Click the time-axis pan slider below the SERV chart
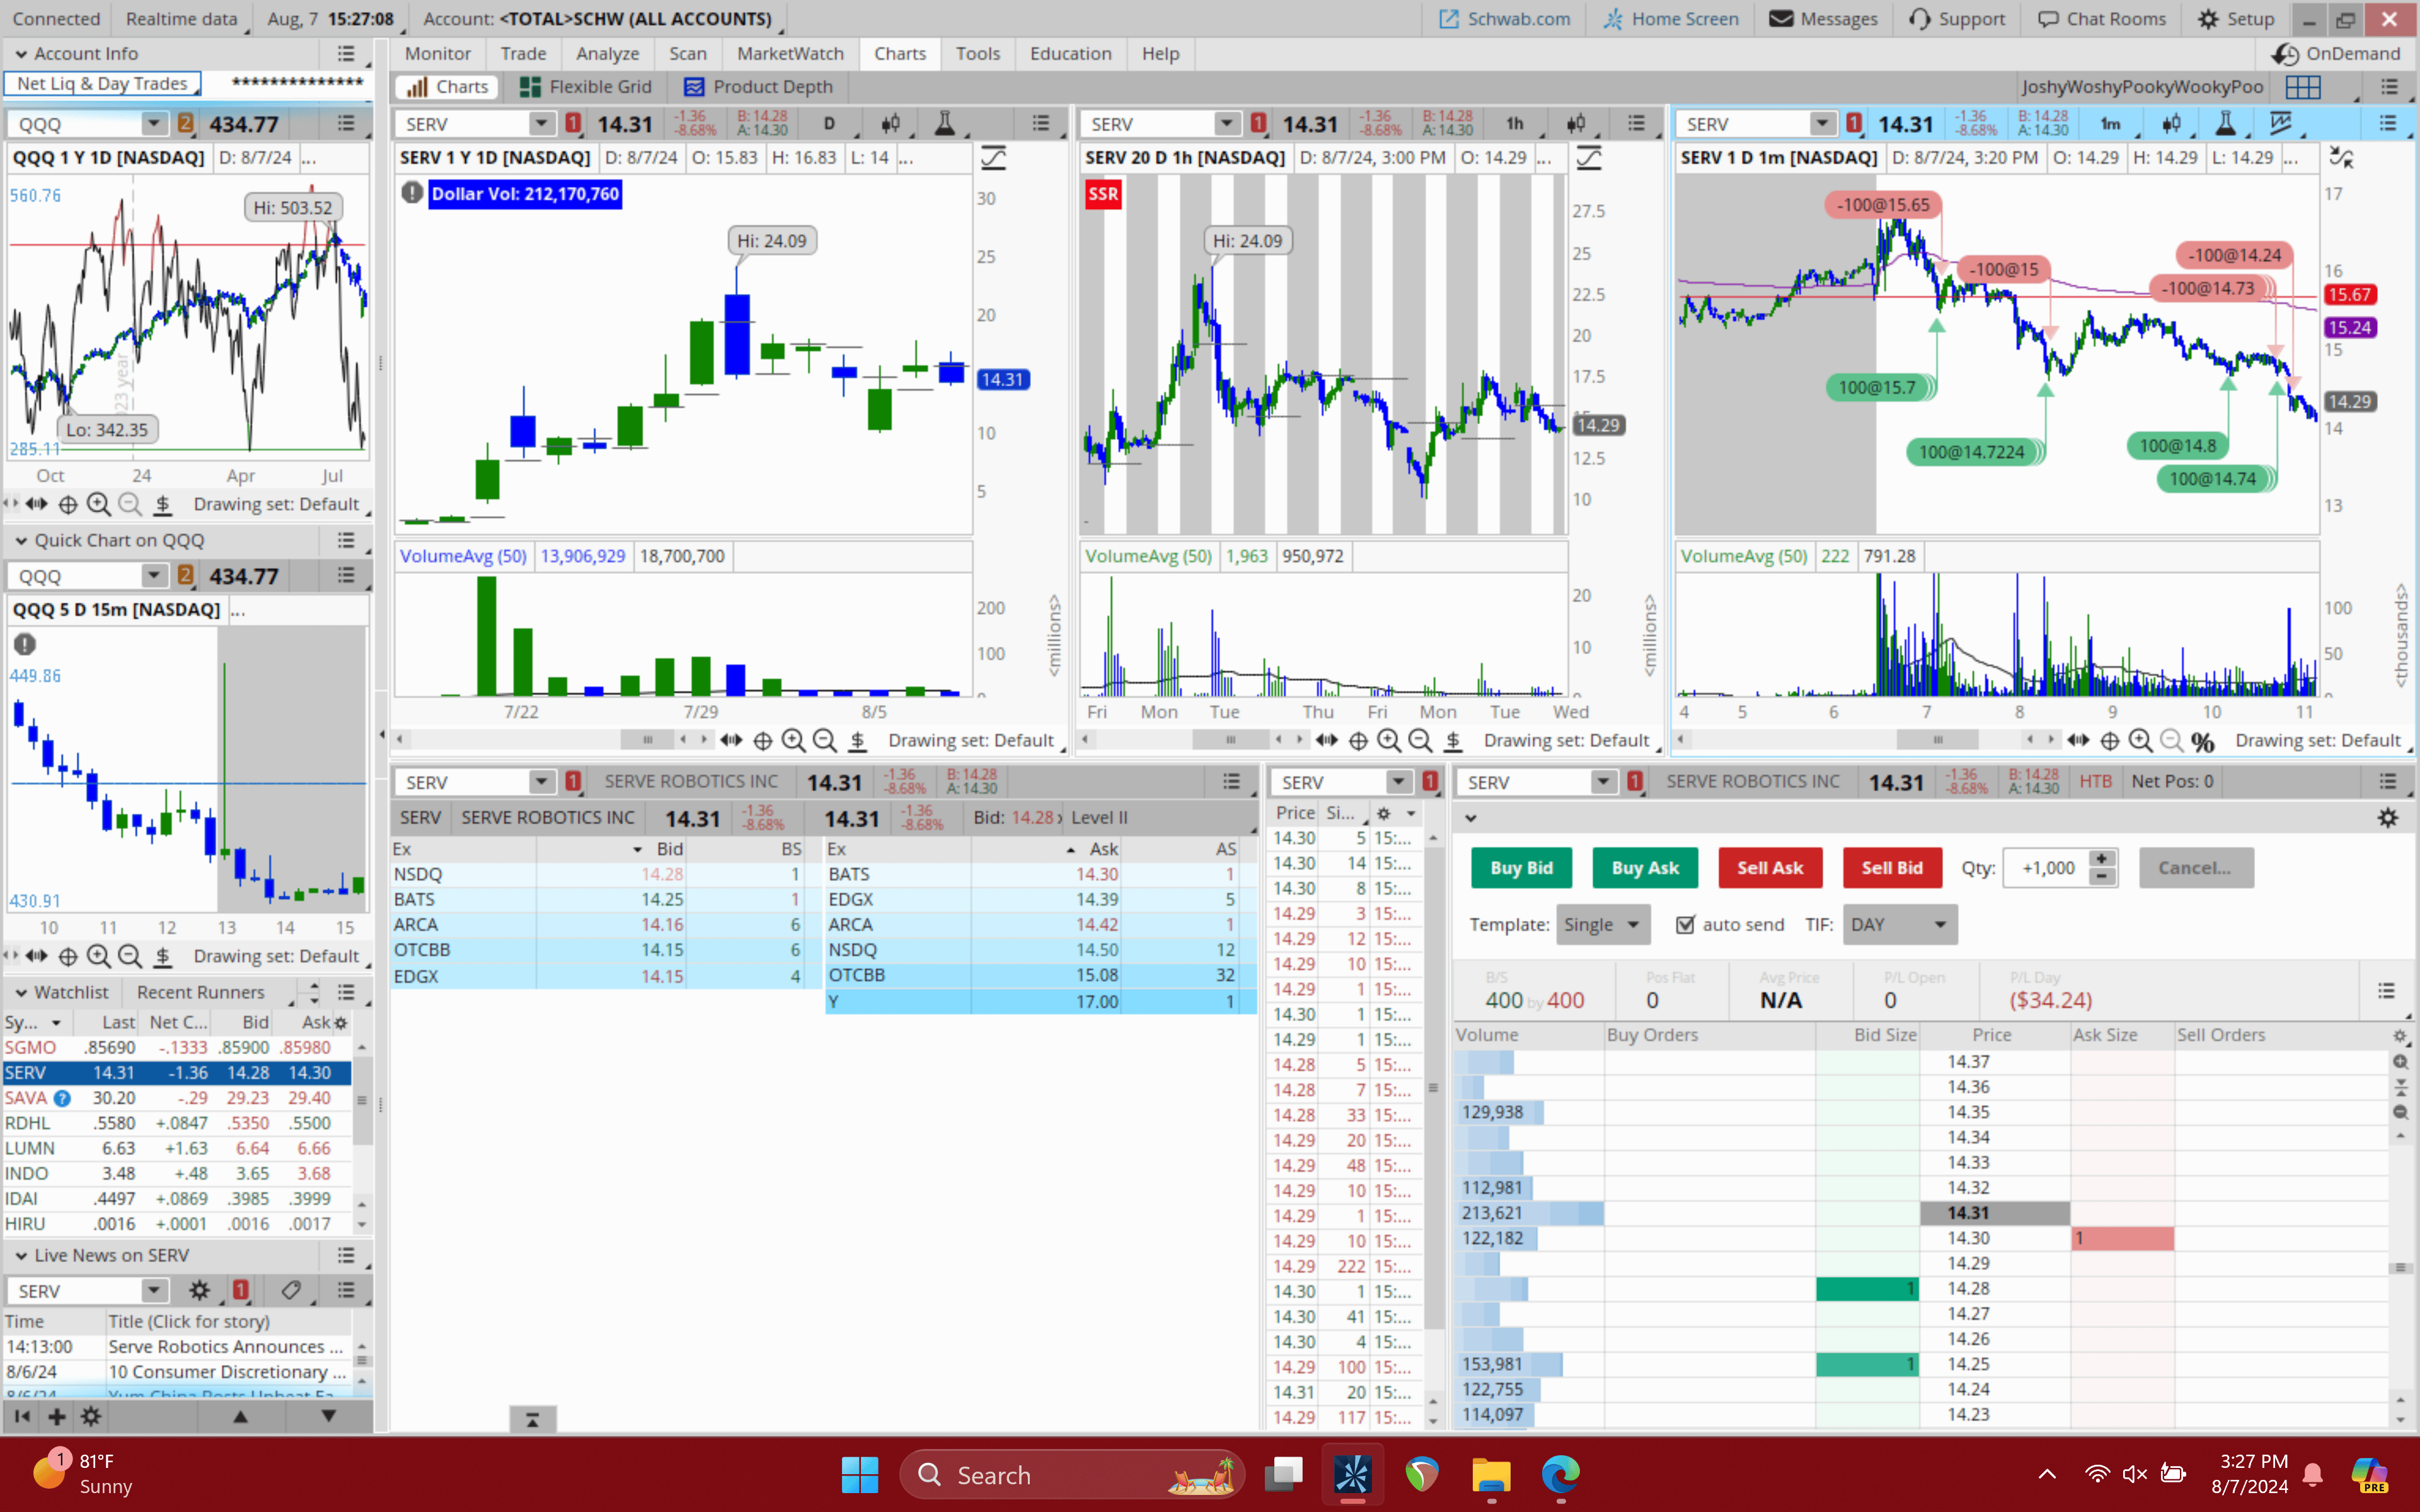The width and height of the screenshot is (2420, 1512). coord(648,739)
